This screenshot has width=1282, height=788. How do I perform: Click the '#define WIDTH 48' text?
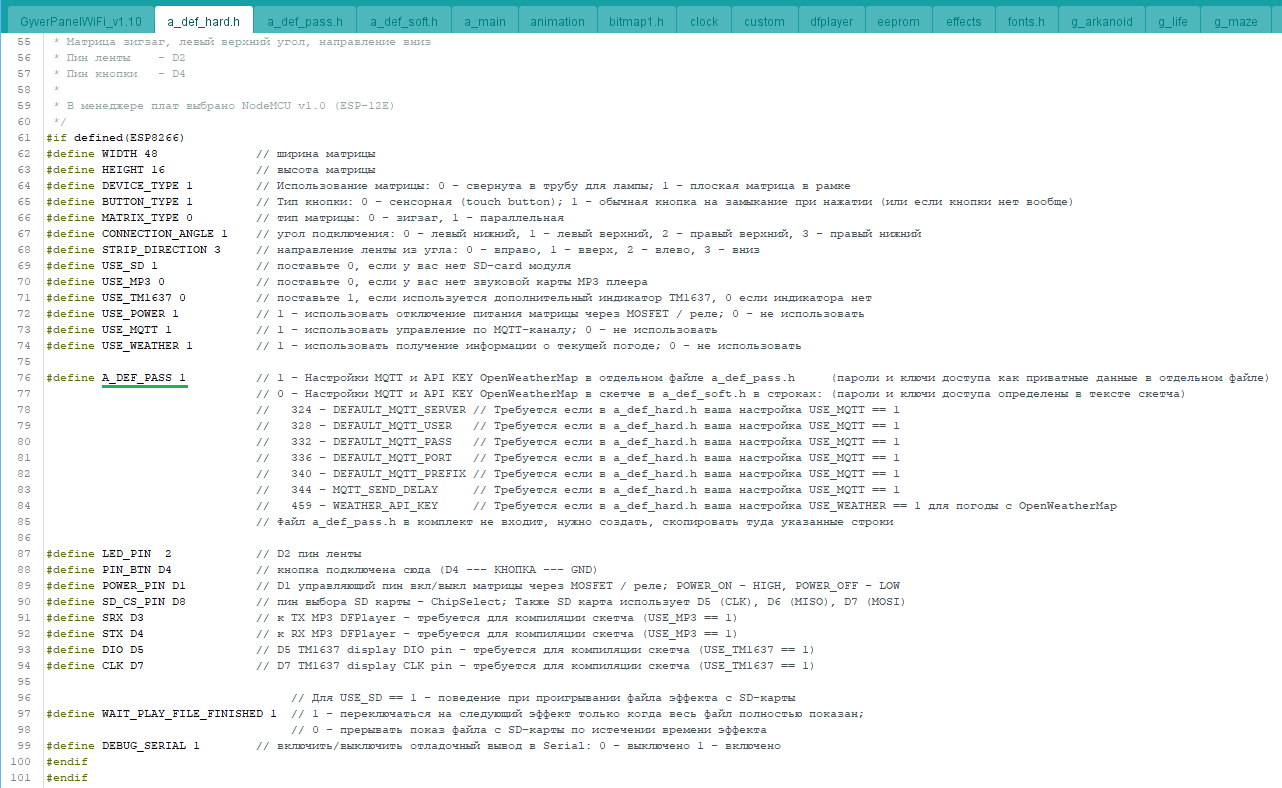(x=102, y=154)
